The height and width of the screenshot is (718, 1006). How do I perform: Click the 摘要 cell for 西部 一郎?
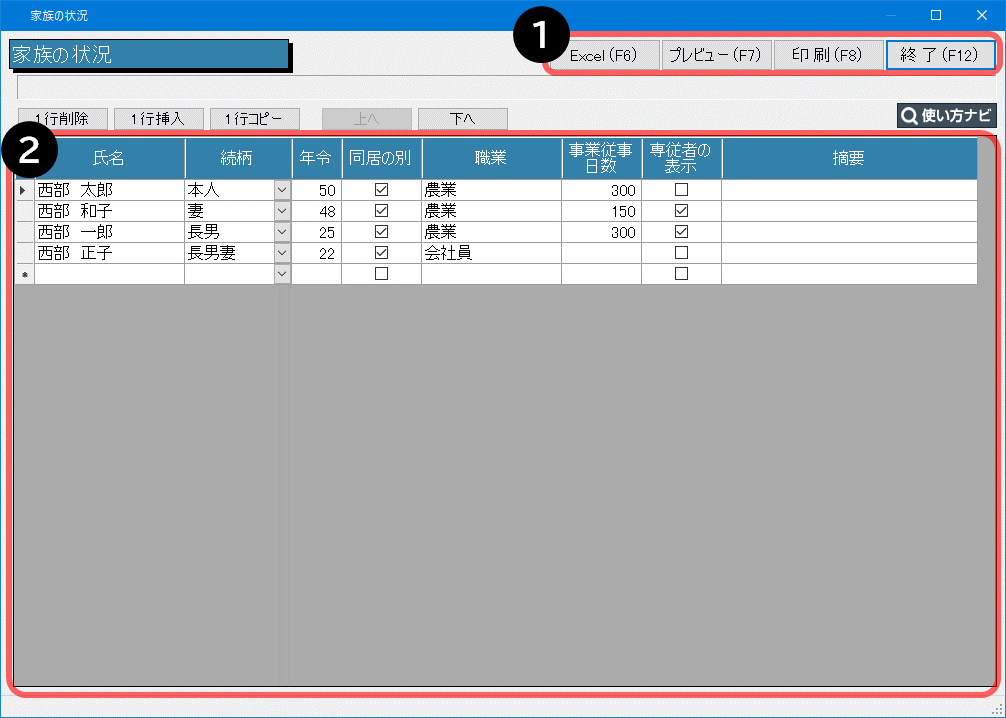click(x=848, y=232)
